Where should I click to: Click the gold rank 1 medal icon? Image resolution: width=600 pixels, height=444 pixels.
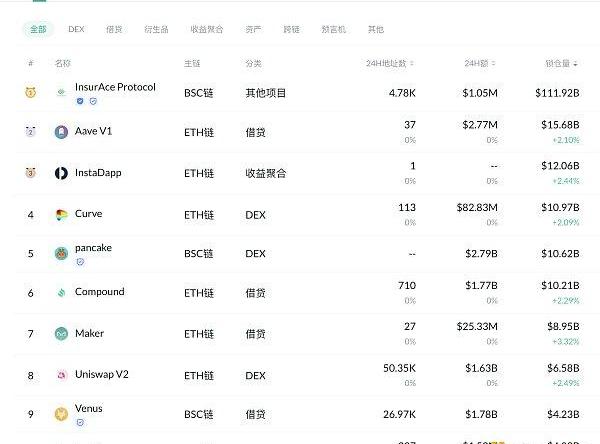31,92
